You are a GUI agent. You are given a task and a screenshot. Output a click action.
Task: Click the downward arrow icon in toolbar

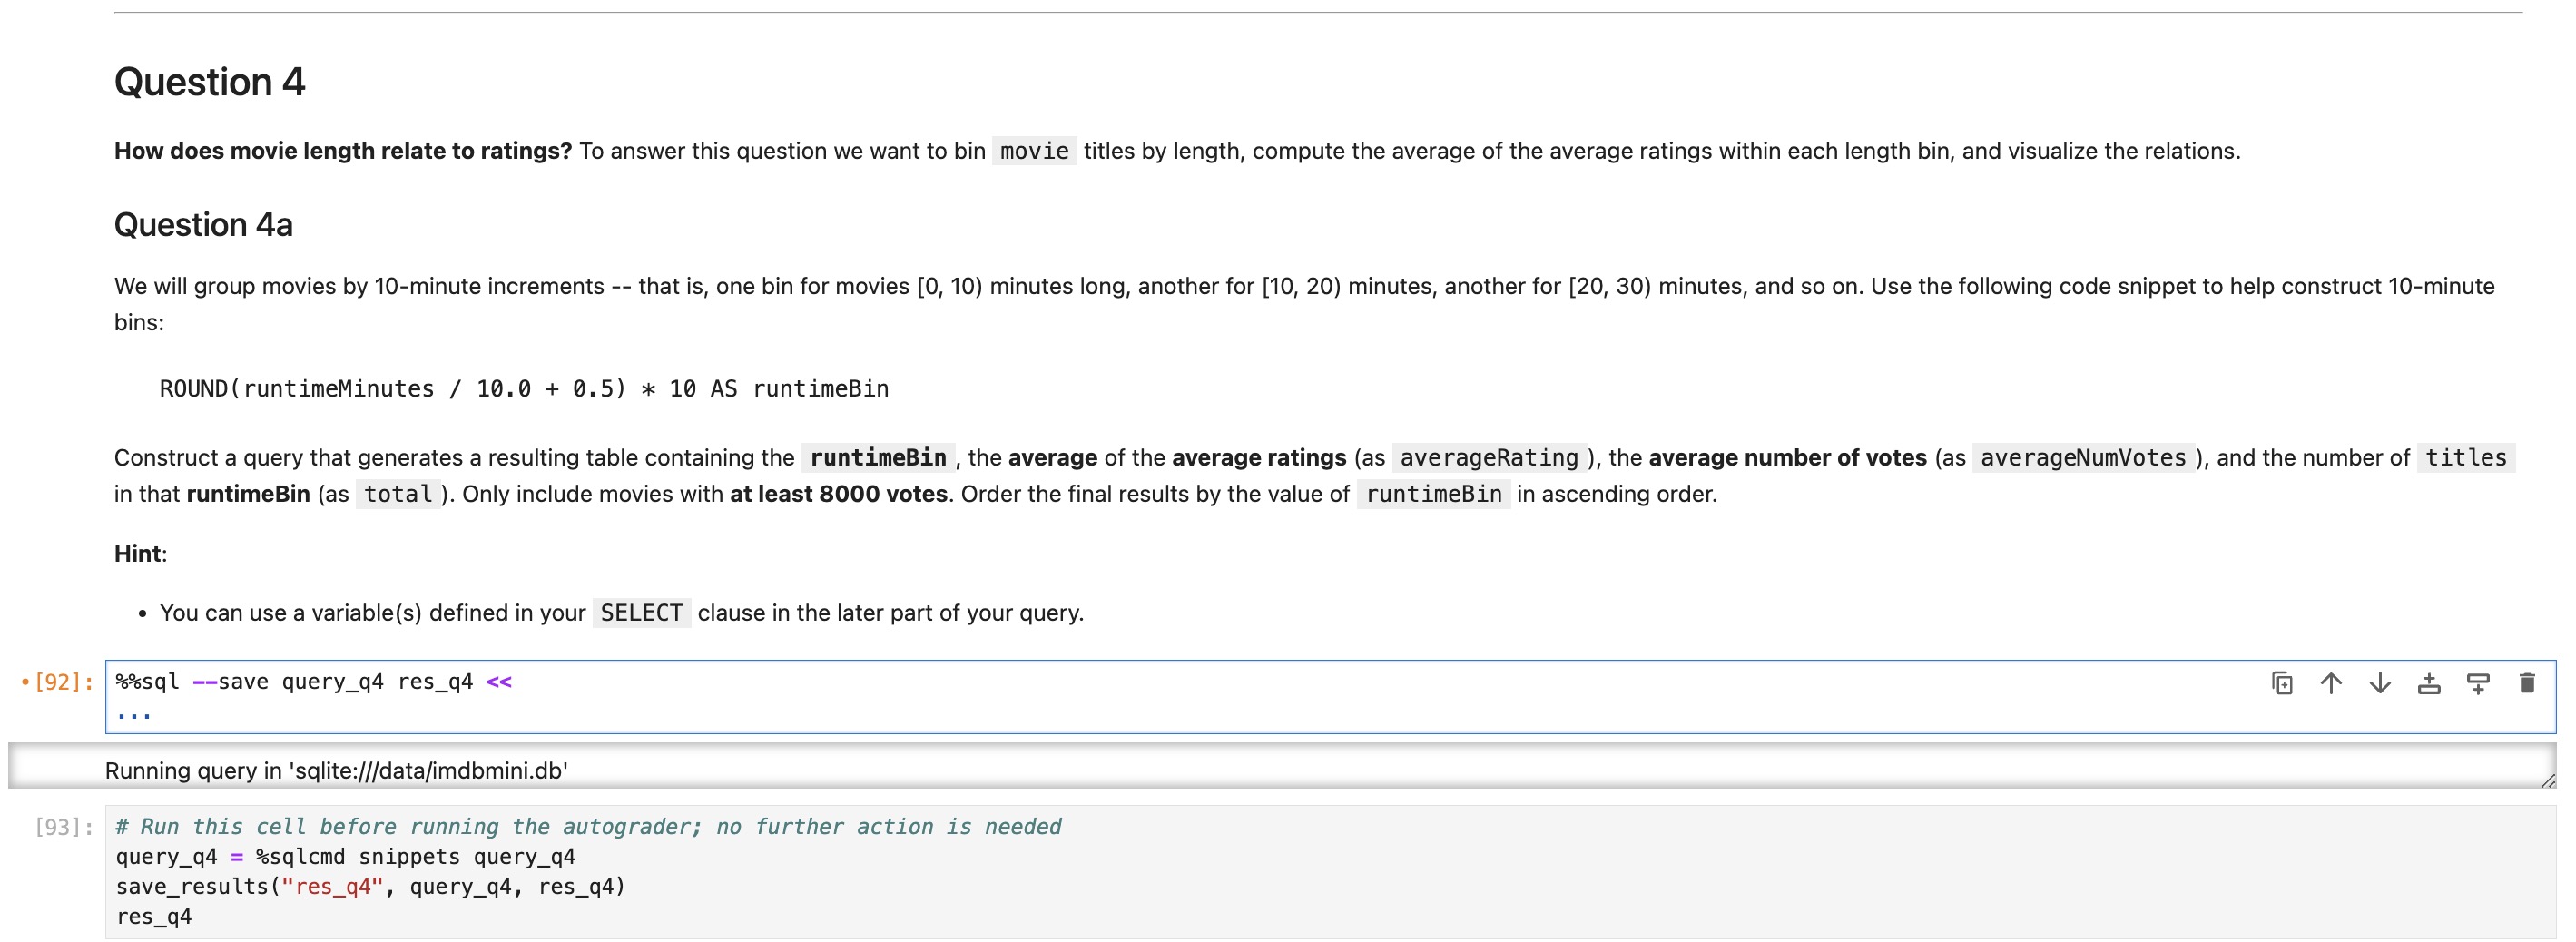point(2378,683)
